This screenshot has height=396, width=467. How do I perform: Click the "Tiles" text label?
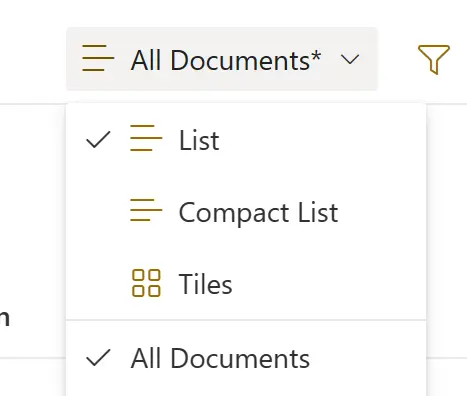[x=205, y=284]
